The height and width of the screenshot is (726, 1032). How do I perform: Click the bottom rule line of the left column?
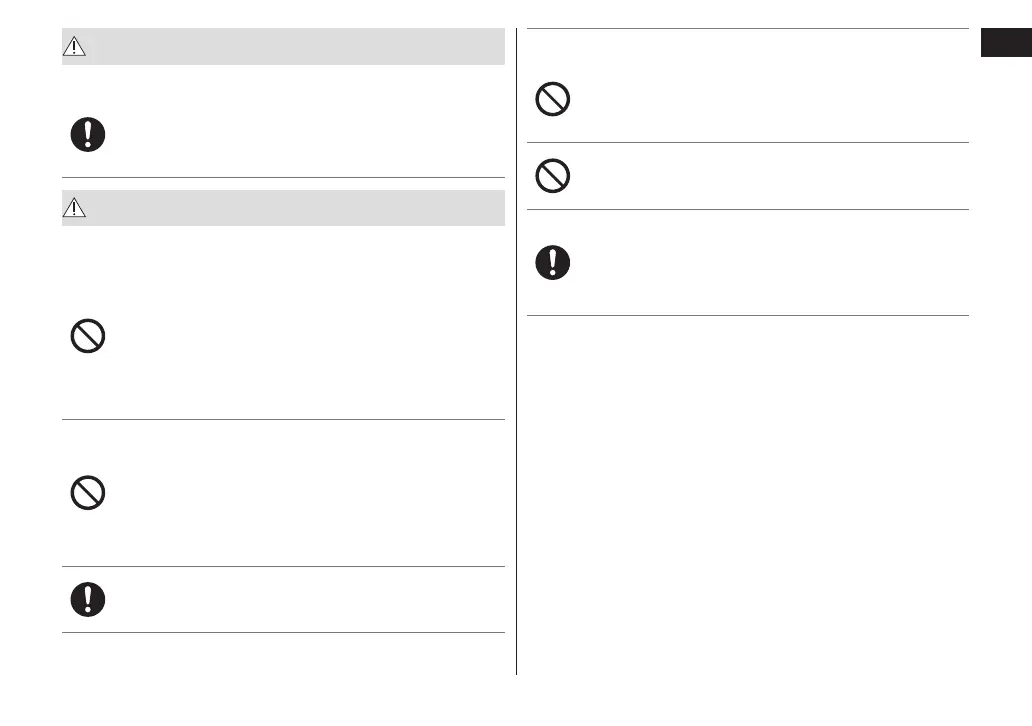point(283,632)
